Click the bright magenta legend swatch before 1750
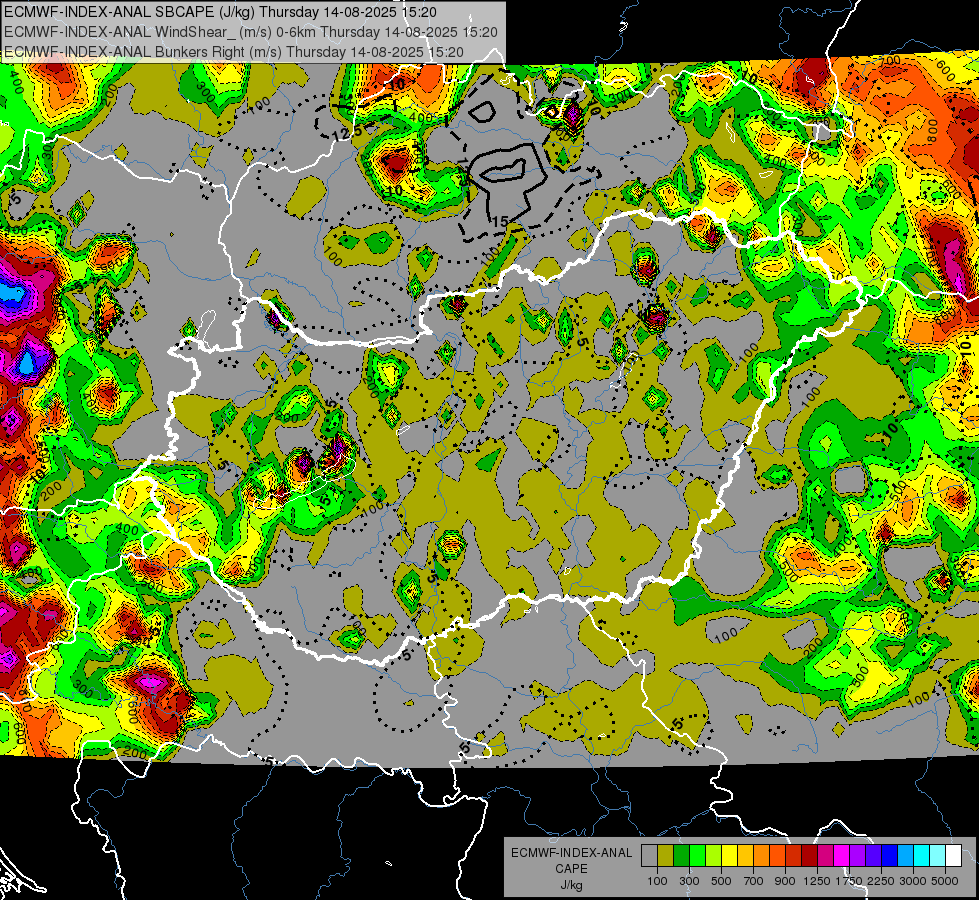979x900 pixels. tap(842, 856)
